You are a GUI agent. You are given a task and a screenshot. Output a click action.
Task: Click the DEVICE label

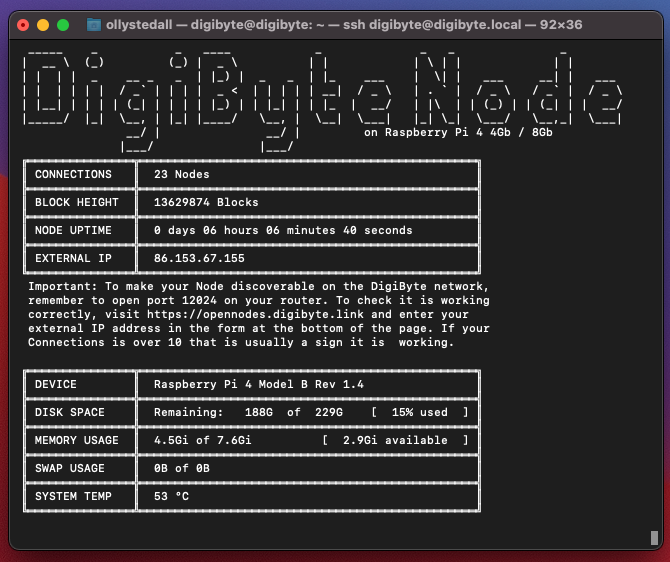(56, 384)
